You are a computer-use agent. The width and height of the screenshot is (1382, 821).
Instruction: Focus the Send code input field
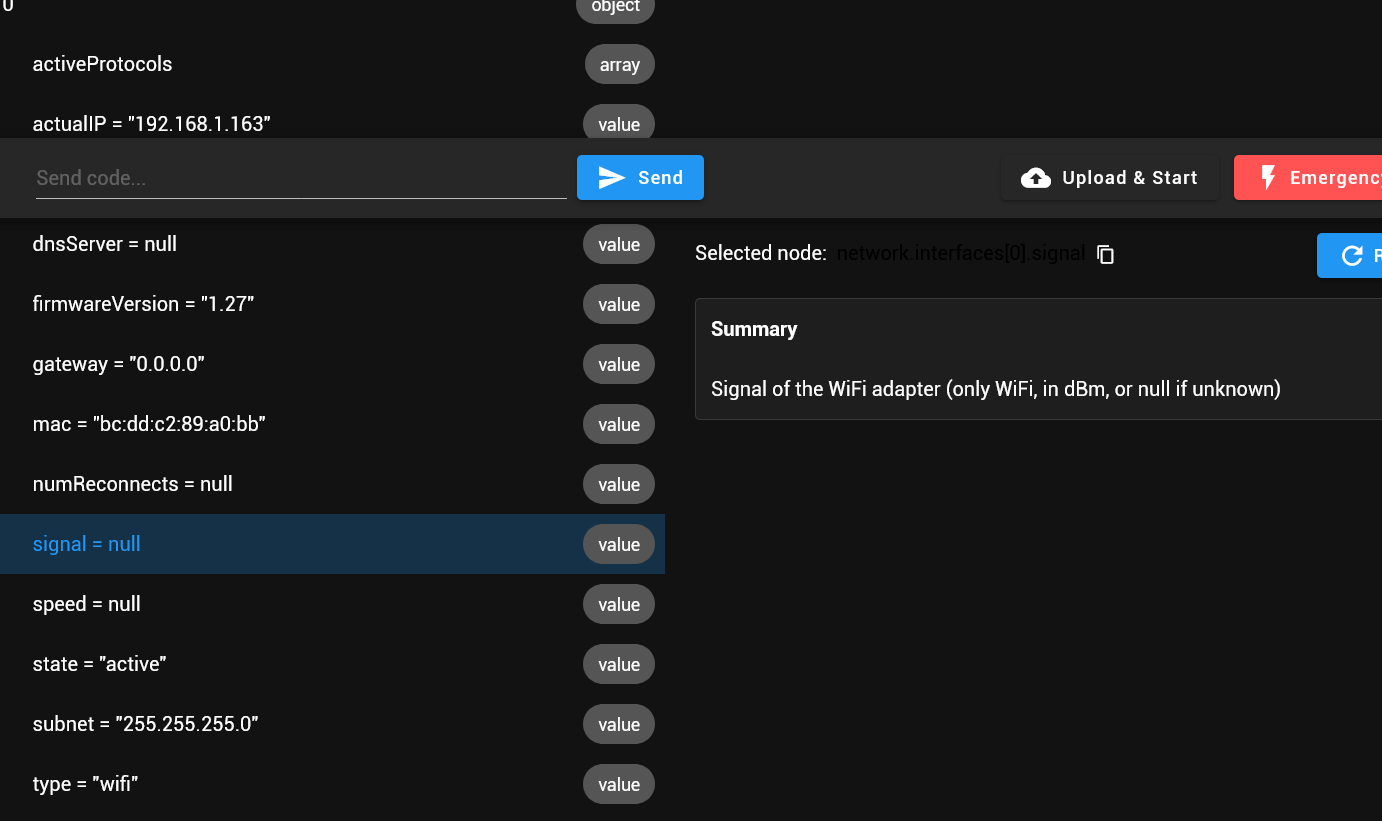click(301, 178)
